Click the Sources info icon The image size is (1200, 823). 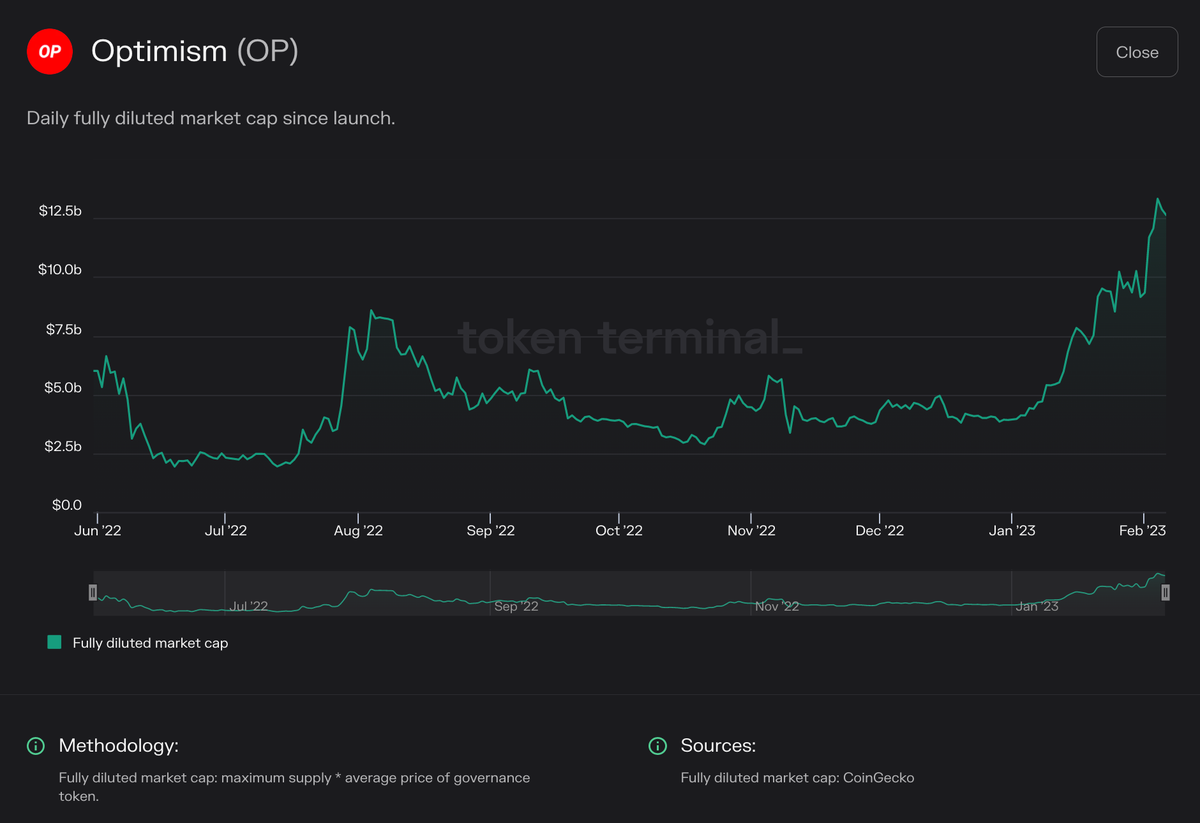pyautogui.click(x=658, y=746)
